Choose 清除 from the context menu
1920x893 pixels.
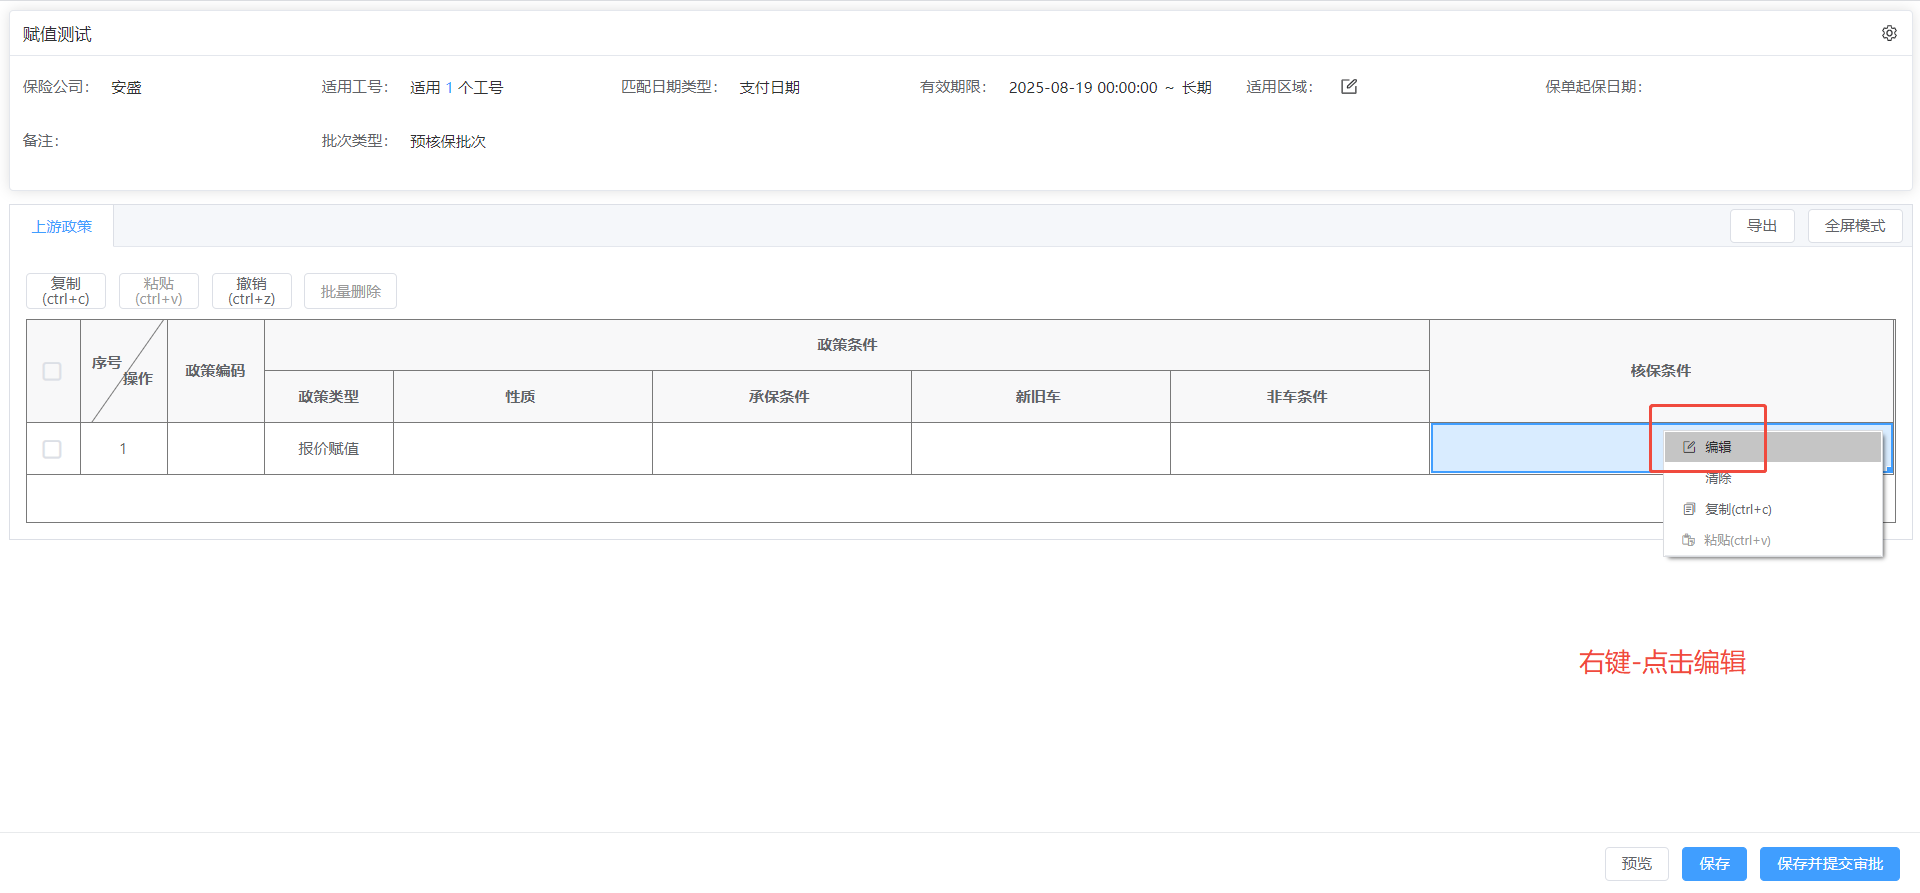(x=1718, y=478)
